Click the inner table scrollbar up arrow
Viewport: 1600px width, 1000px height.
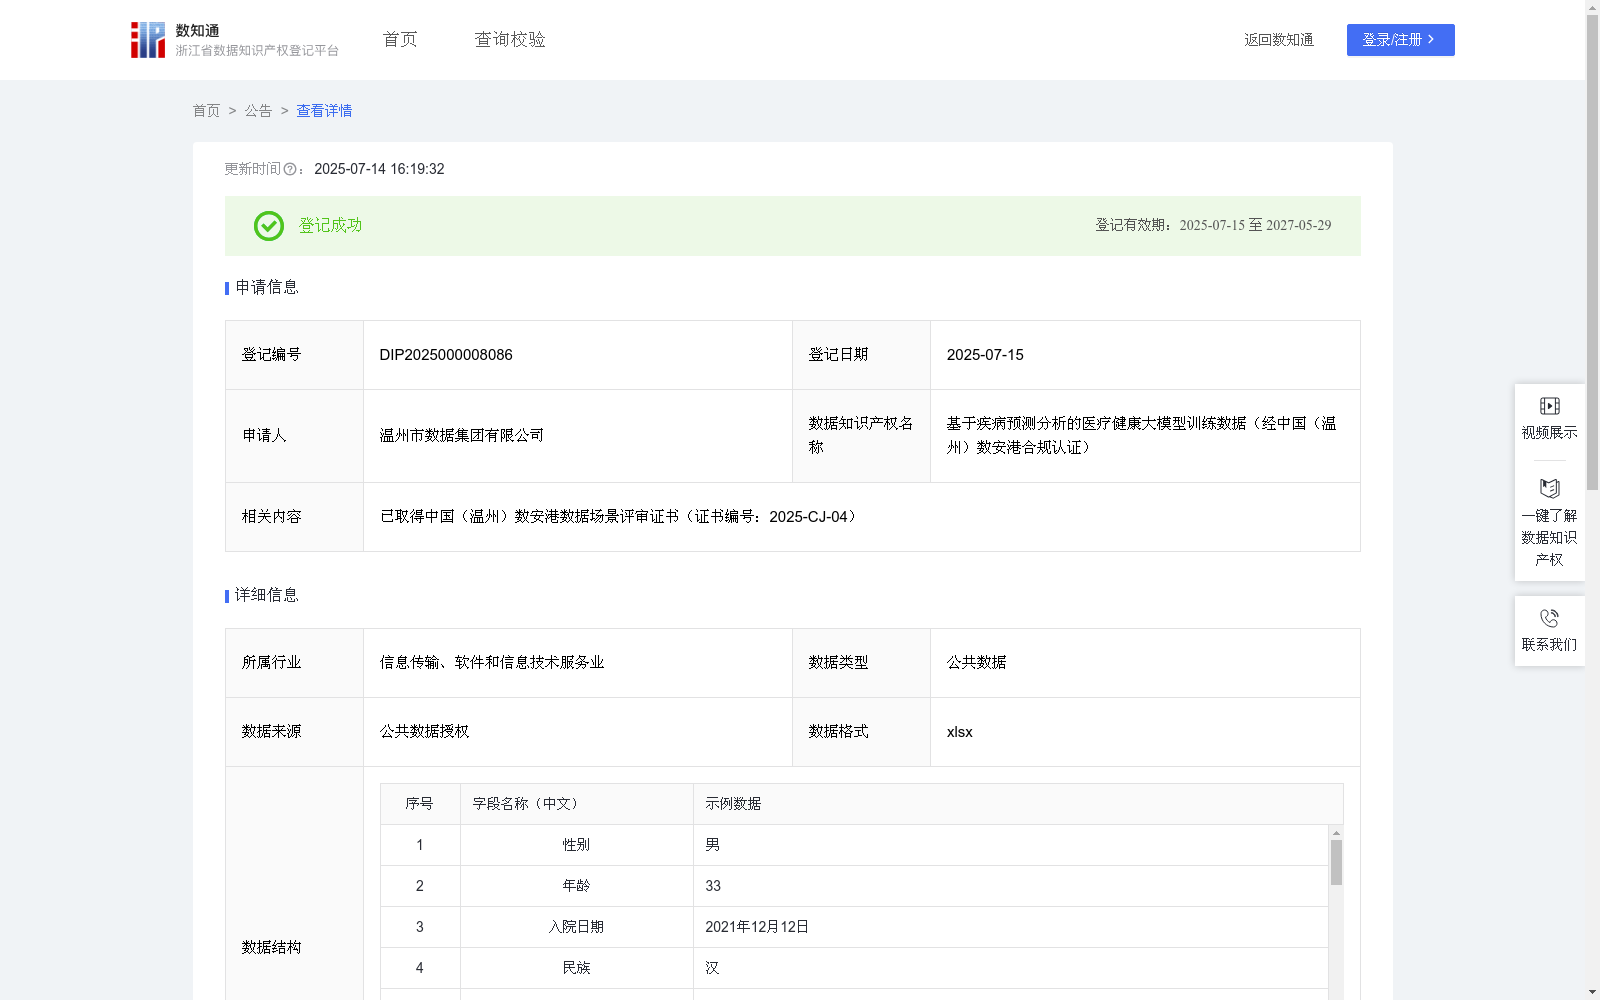(x=1336, y=833)
